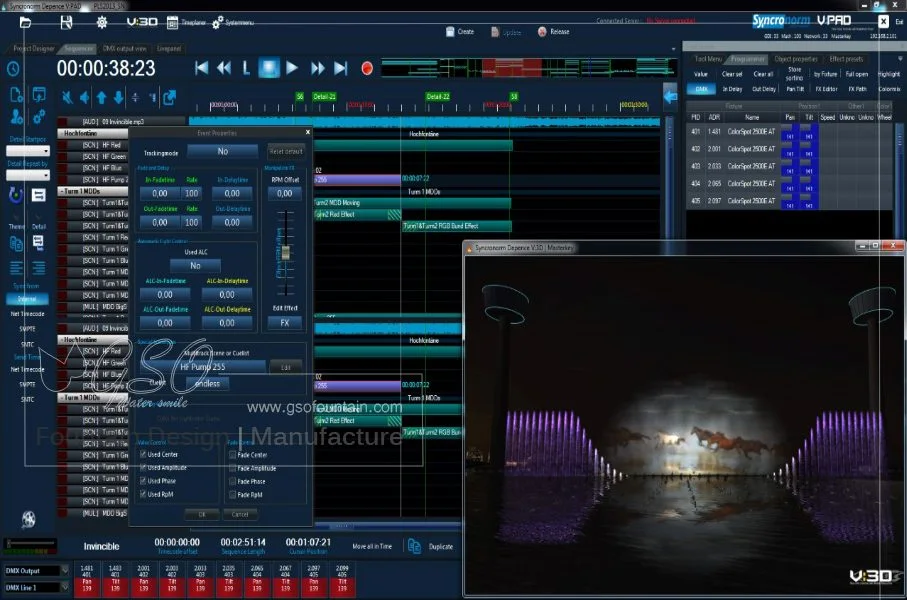This screenshot has width=907, height=600.
Task: Stop the sequence playback
Action: [269, 68]
